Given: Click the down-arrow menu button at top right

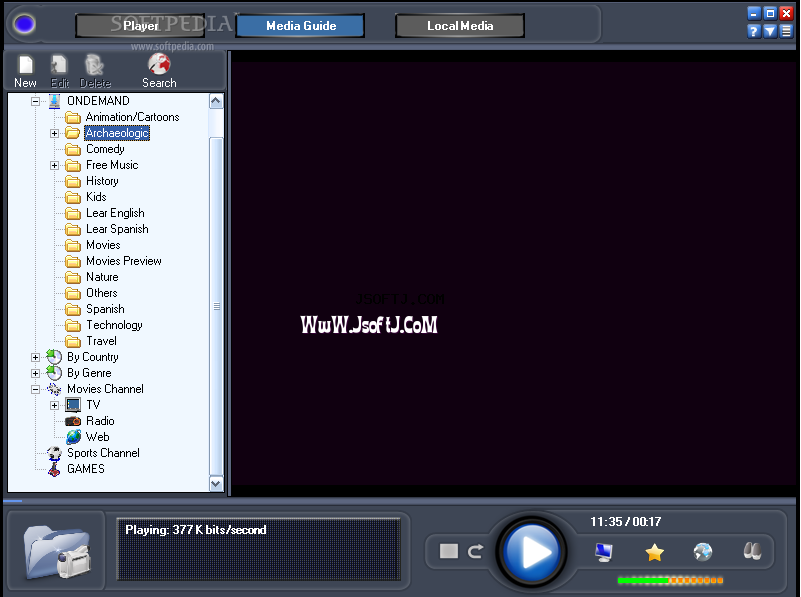Looking at the screenshot, I should click(x=770, y=32).
